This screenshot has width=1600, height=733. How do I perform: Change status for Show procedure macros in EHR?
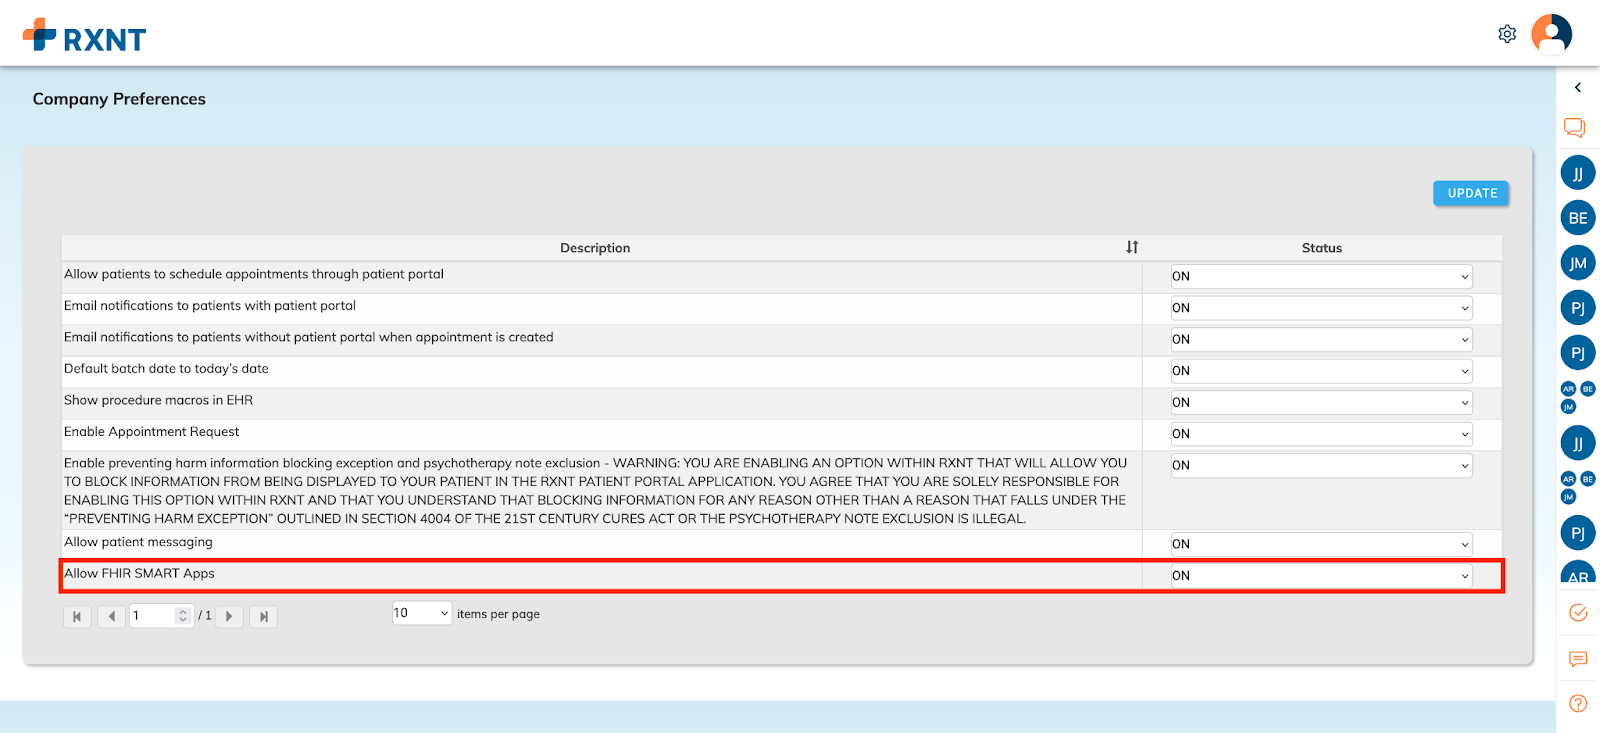(1321, 402)
